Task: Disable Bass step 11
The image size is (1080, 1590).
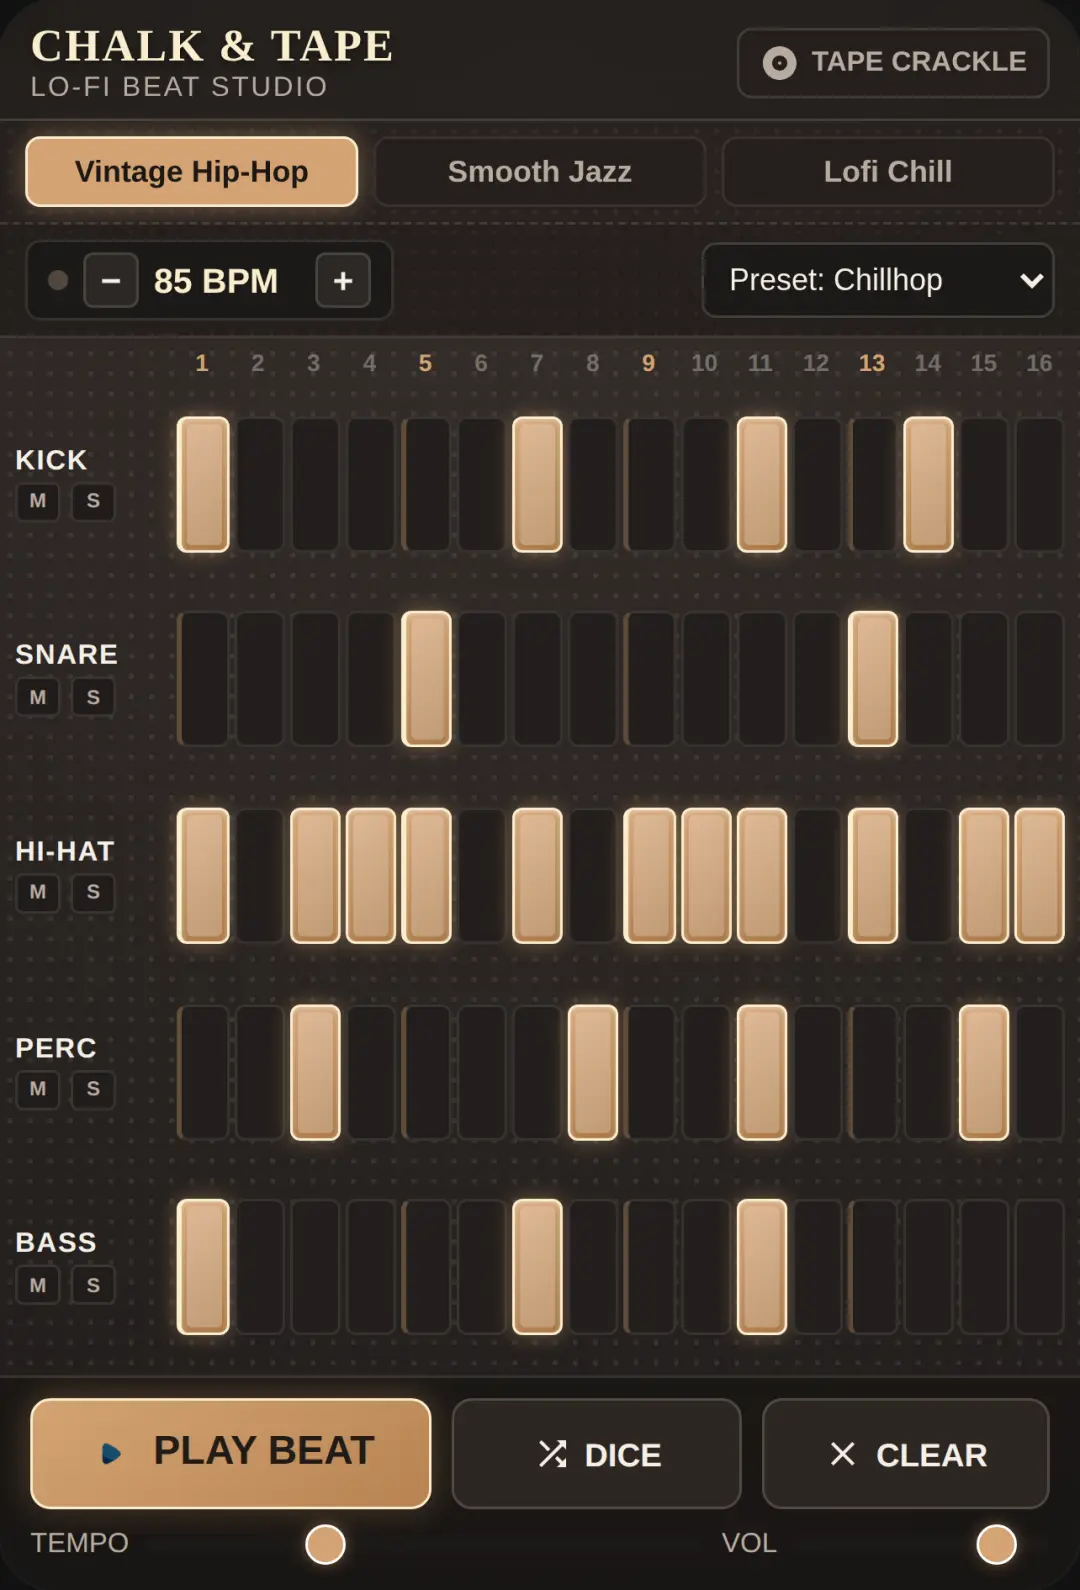Action: [x=762, y=1267]
